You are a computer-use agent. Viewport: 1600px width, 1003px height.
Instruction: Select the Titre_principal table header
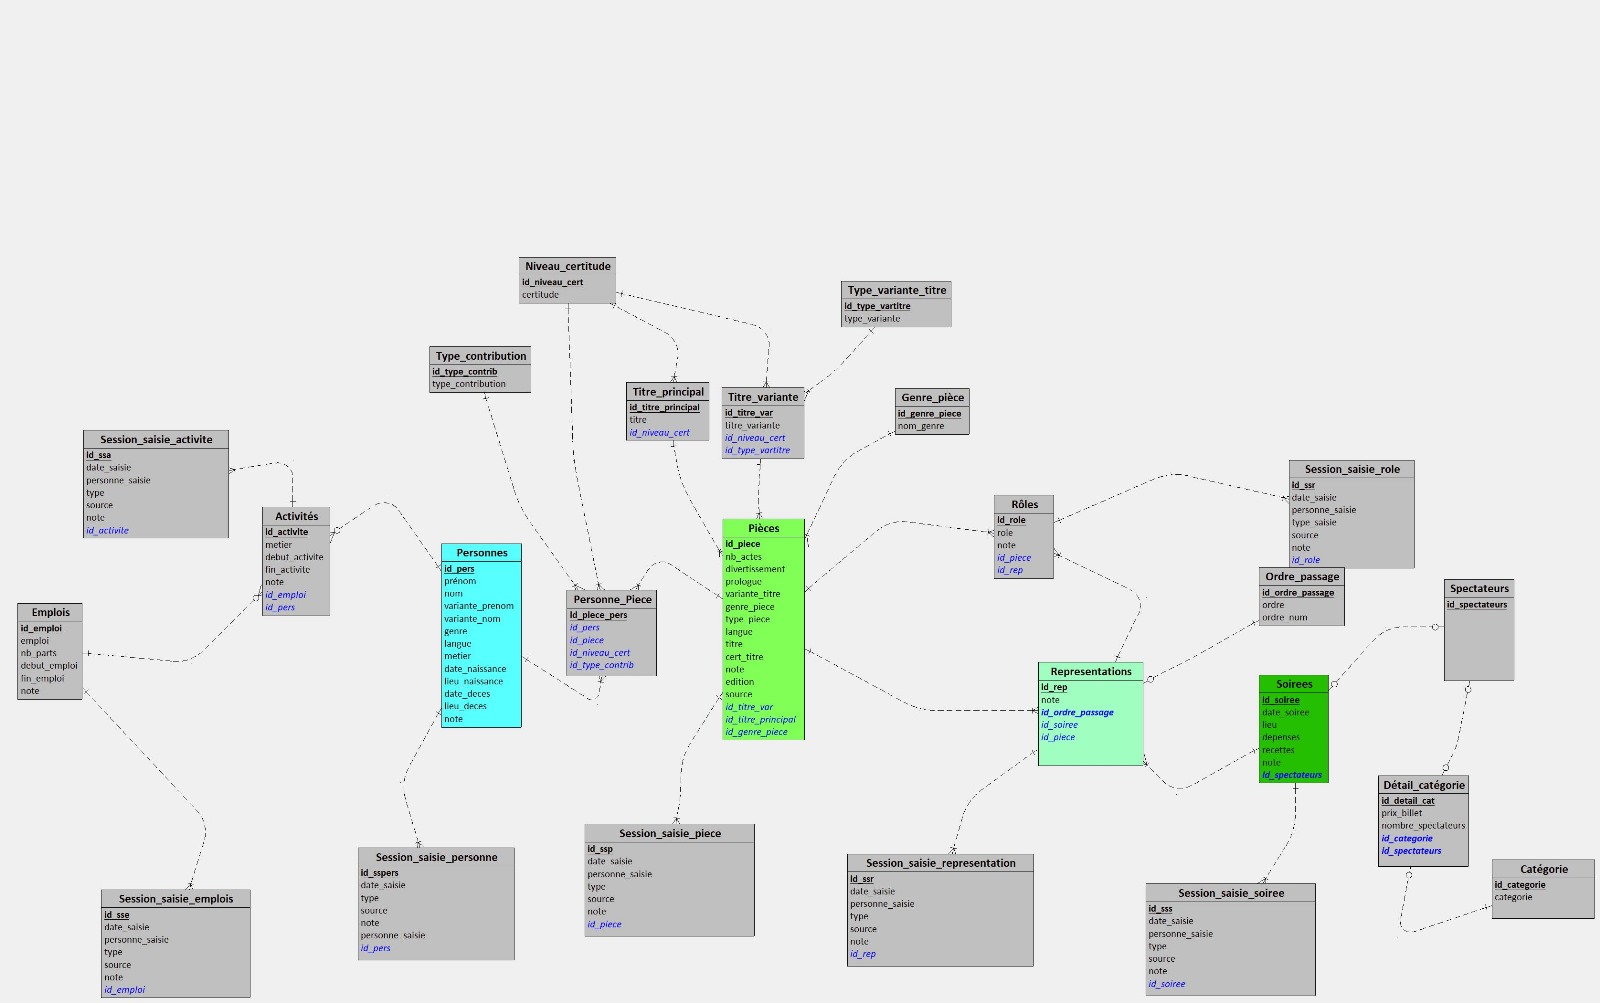tap(667, 392)
